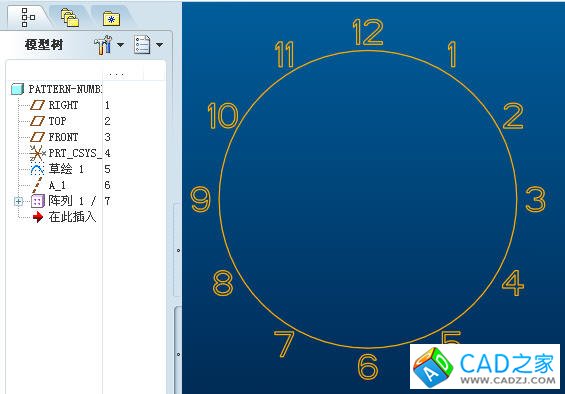Select the PATTERN-NUMB part root item

pyautogui.click(x=57, y=89)
